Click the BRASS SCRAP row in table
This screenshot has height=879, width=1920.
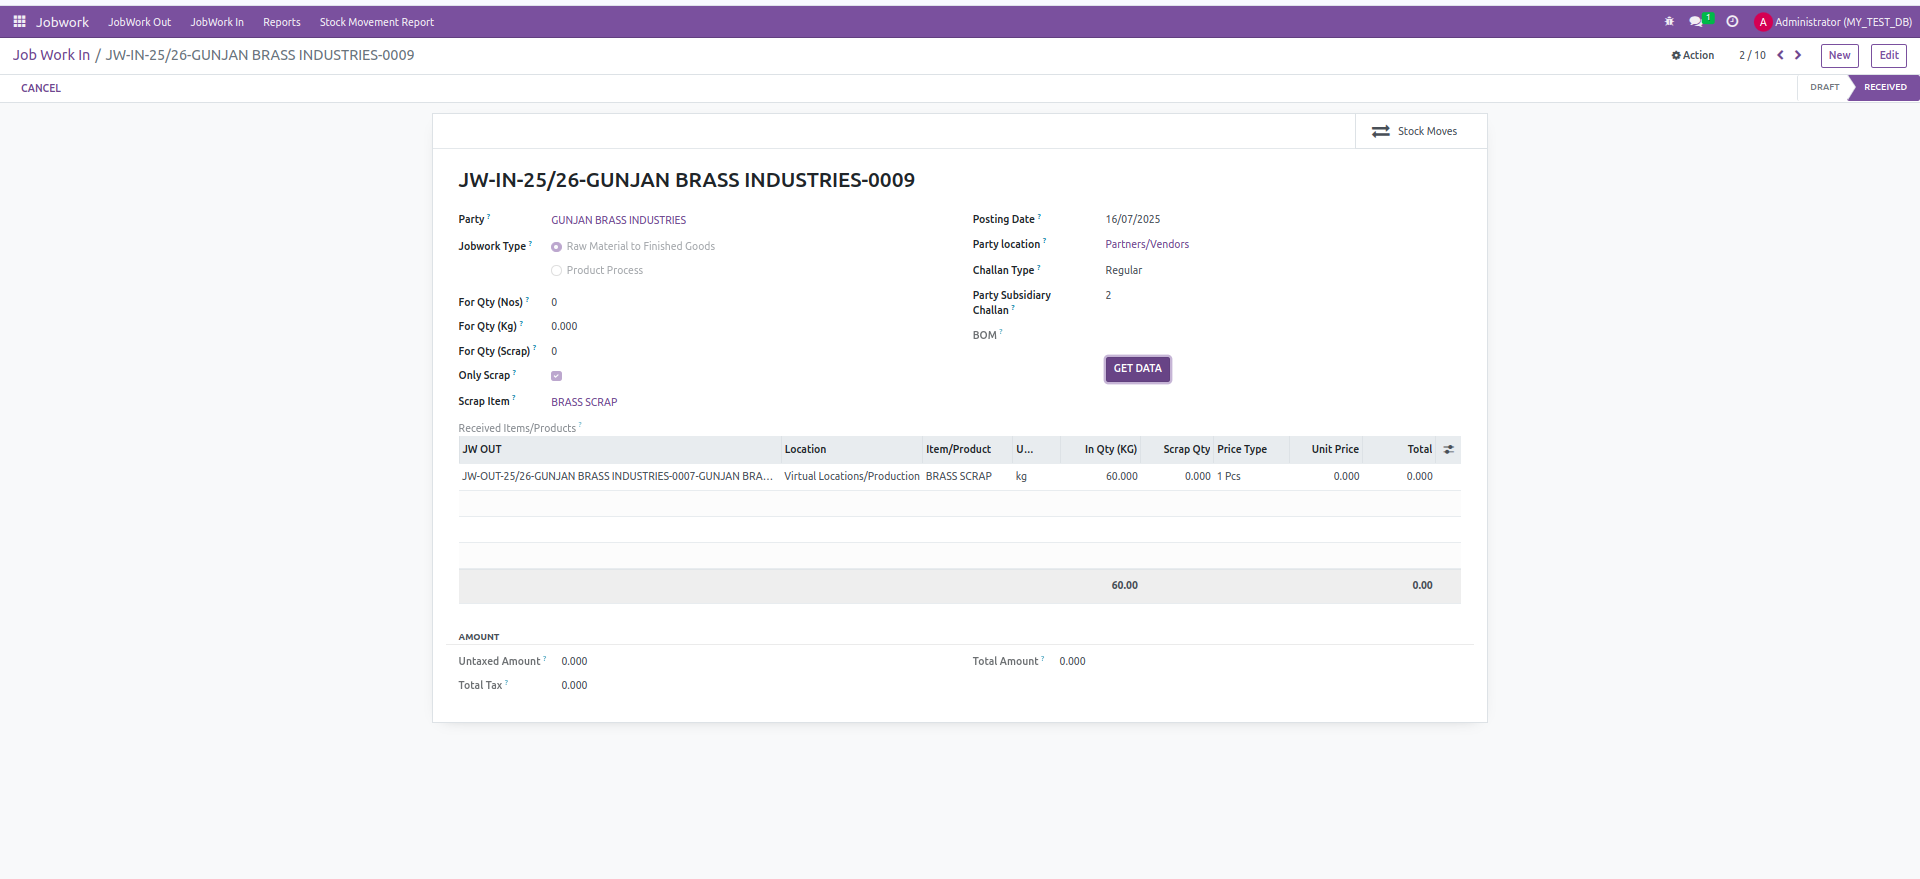[958, 477]
